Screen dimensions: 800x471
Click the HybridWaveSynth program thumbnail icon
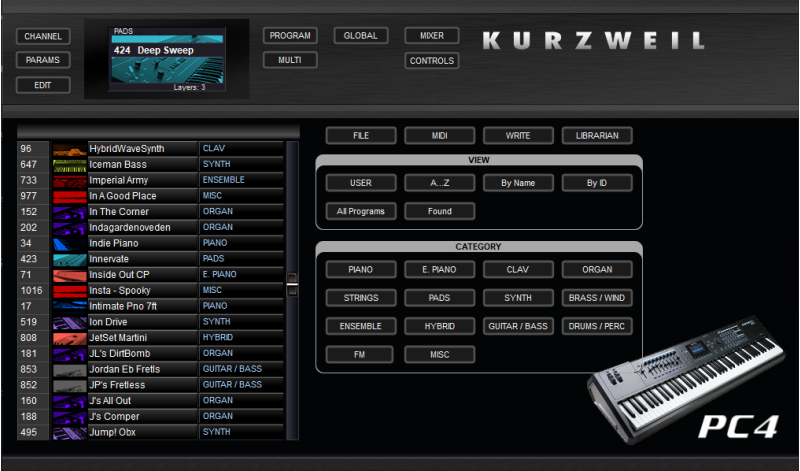(69, 149)
